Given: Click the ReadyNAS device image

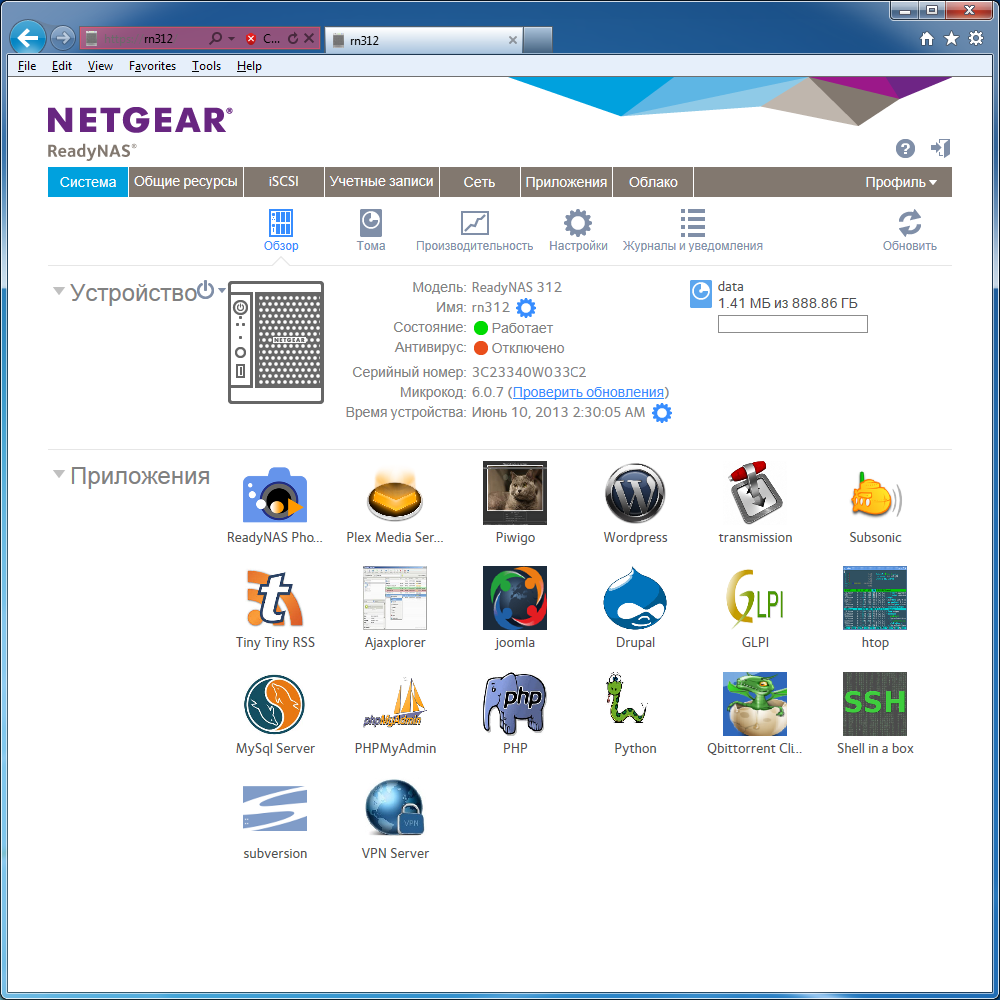Looking at the screenshot, I should click(x=276, y=342).
